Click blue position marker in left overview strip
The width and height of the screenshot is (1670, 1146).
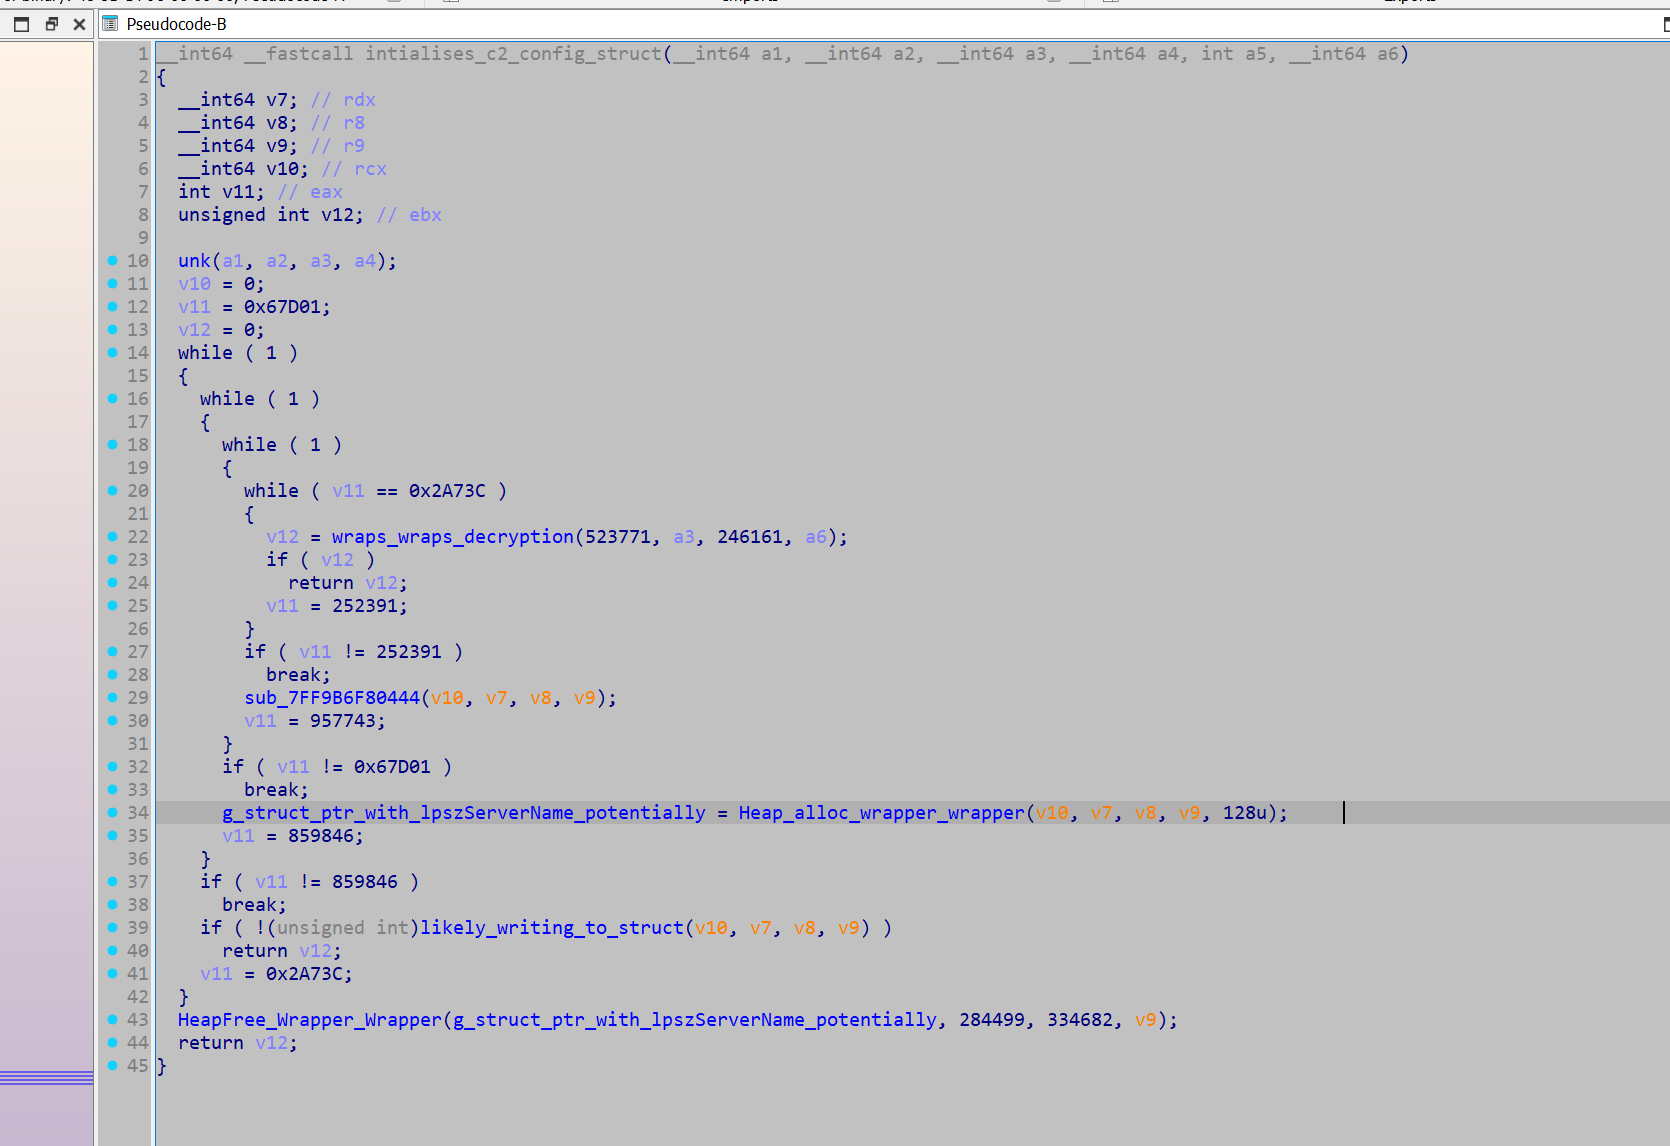(47, 1077)
